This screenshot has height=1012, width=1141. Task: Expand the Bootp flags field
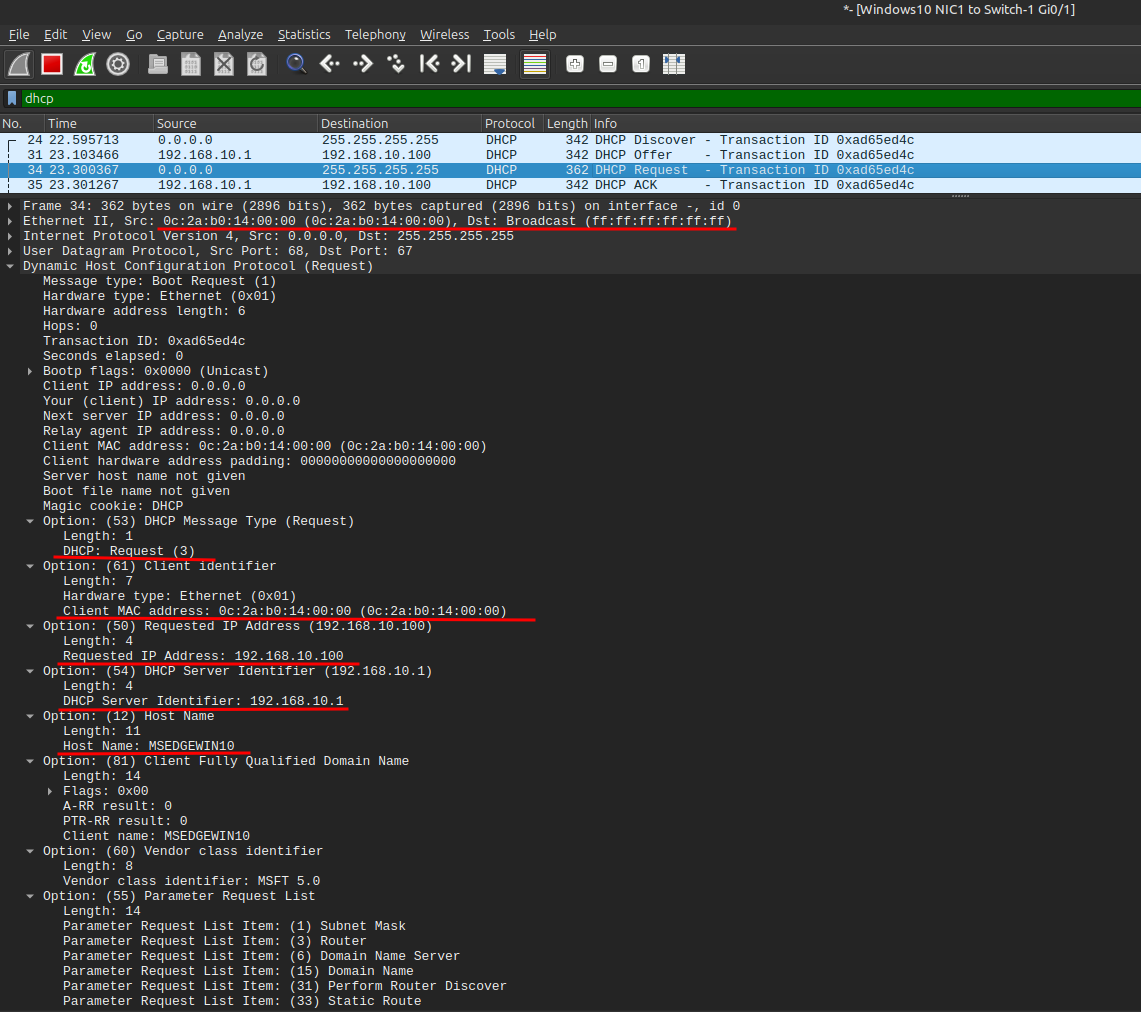(31, 371)
